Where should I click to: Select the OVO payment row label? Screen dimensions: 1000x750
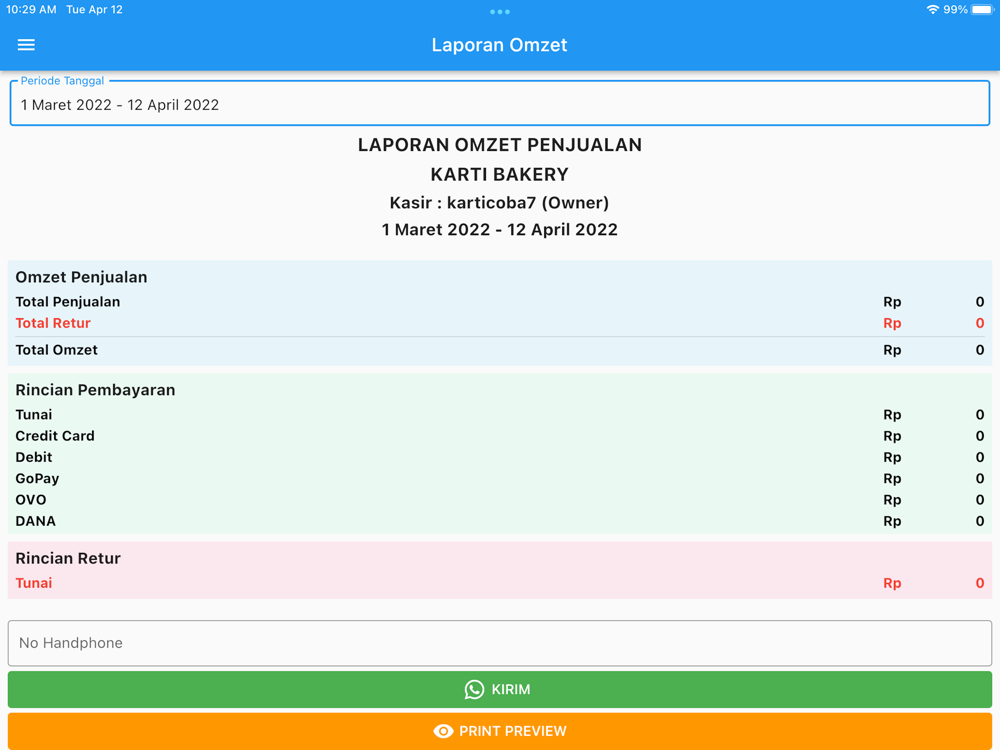(x=31, y=500)
